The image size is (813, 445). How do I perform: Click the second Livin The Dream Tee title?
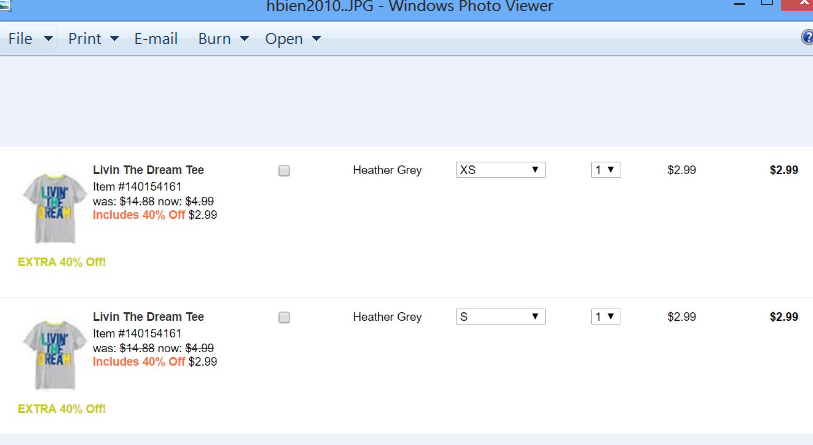tap(148, 317)
